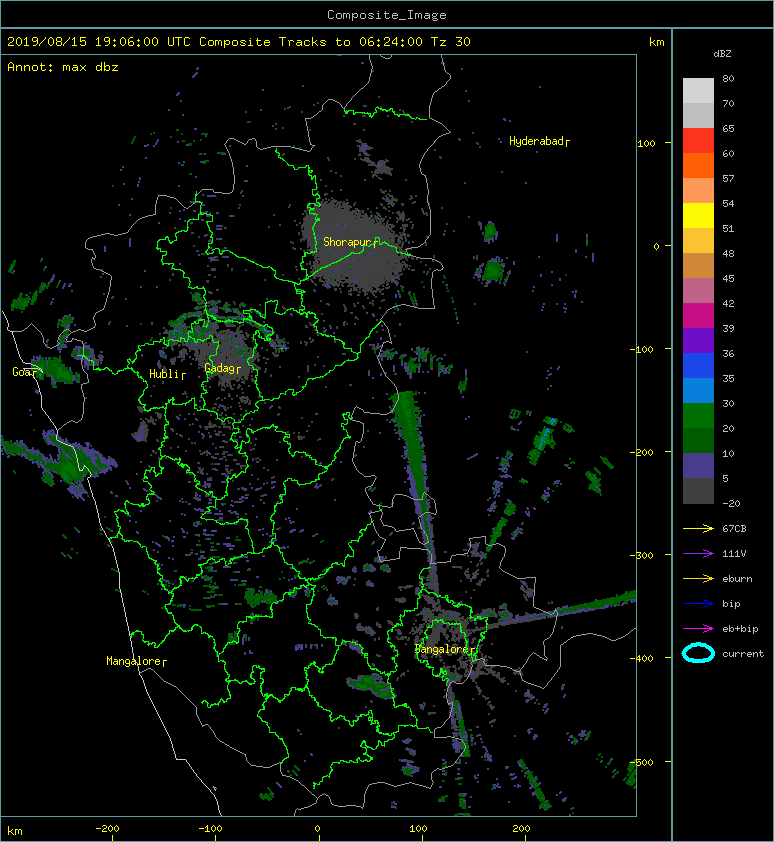Click the -300 km tick on vertical axis

click(x=641, y=555)
